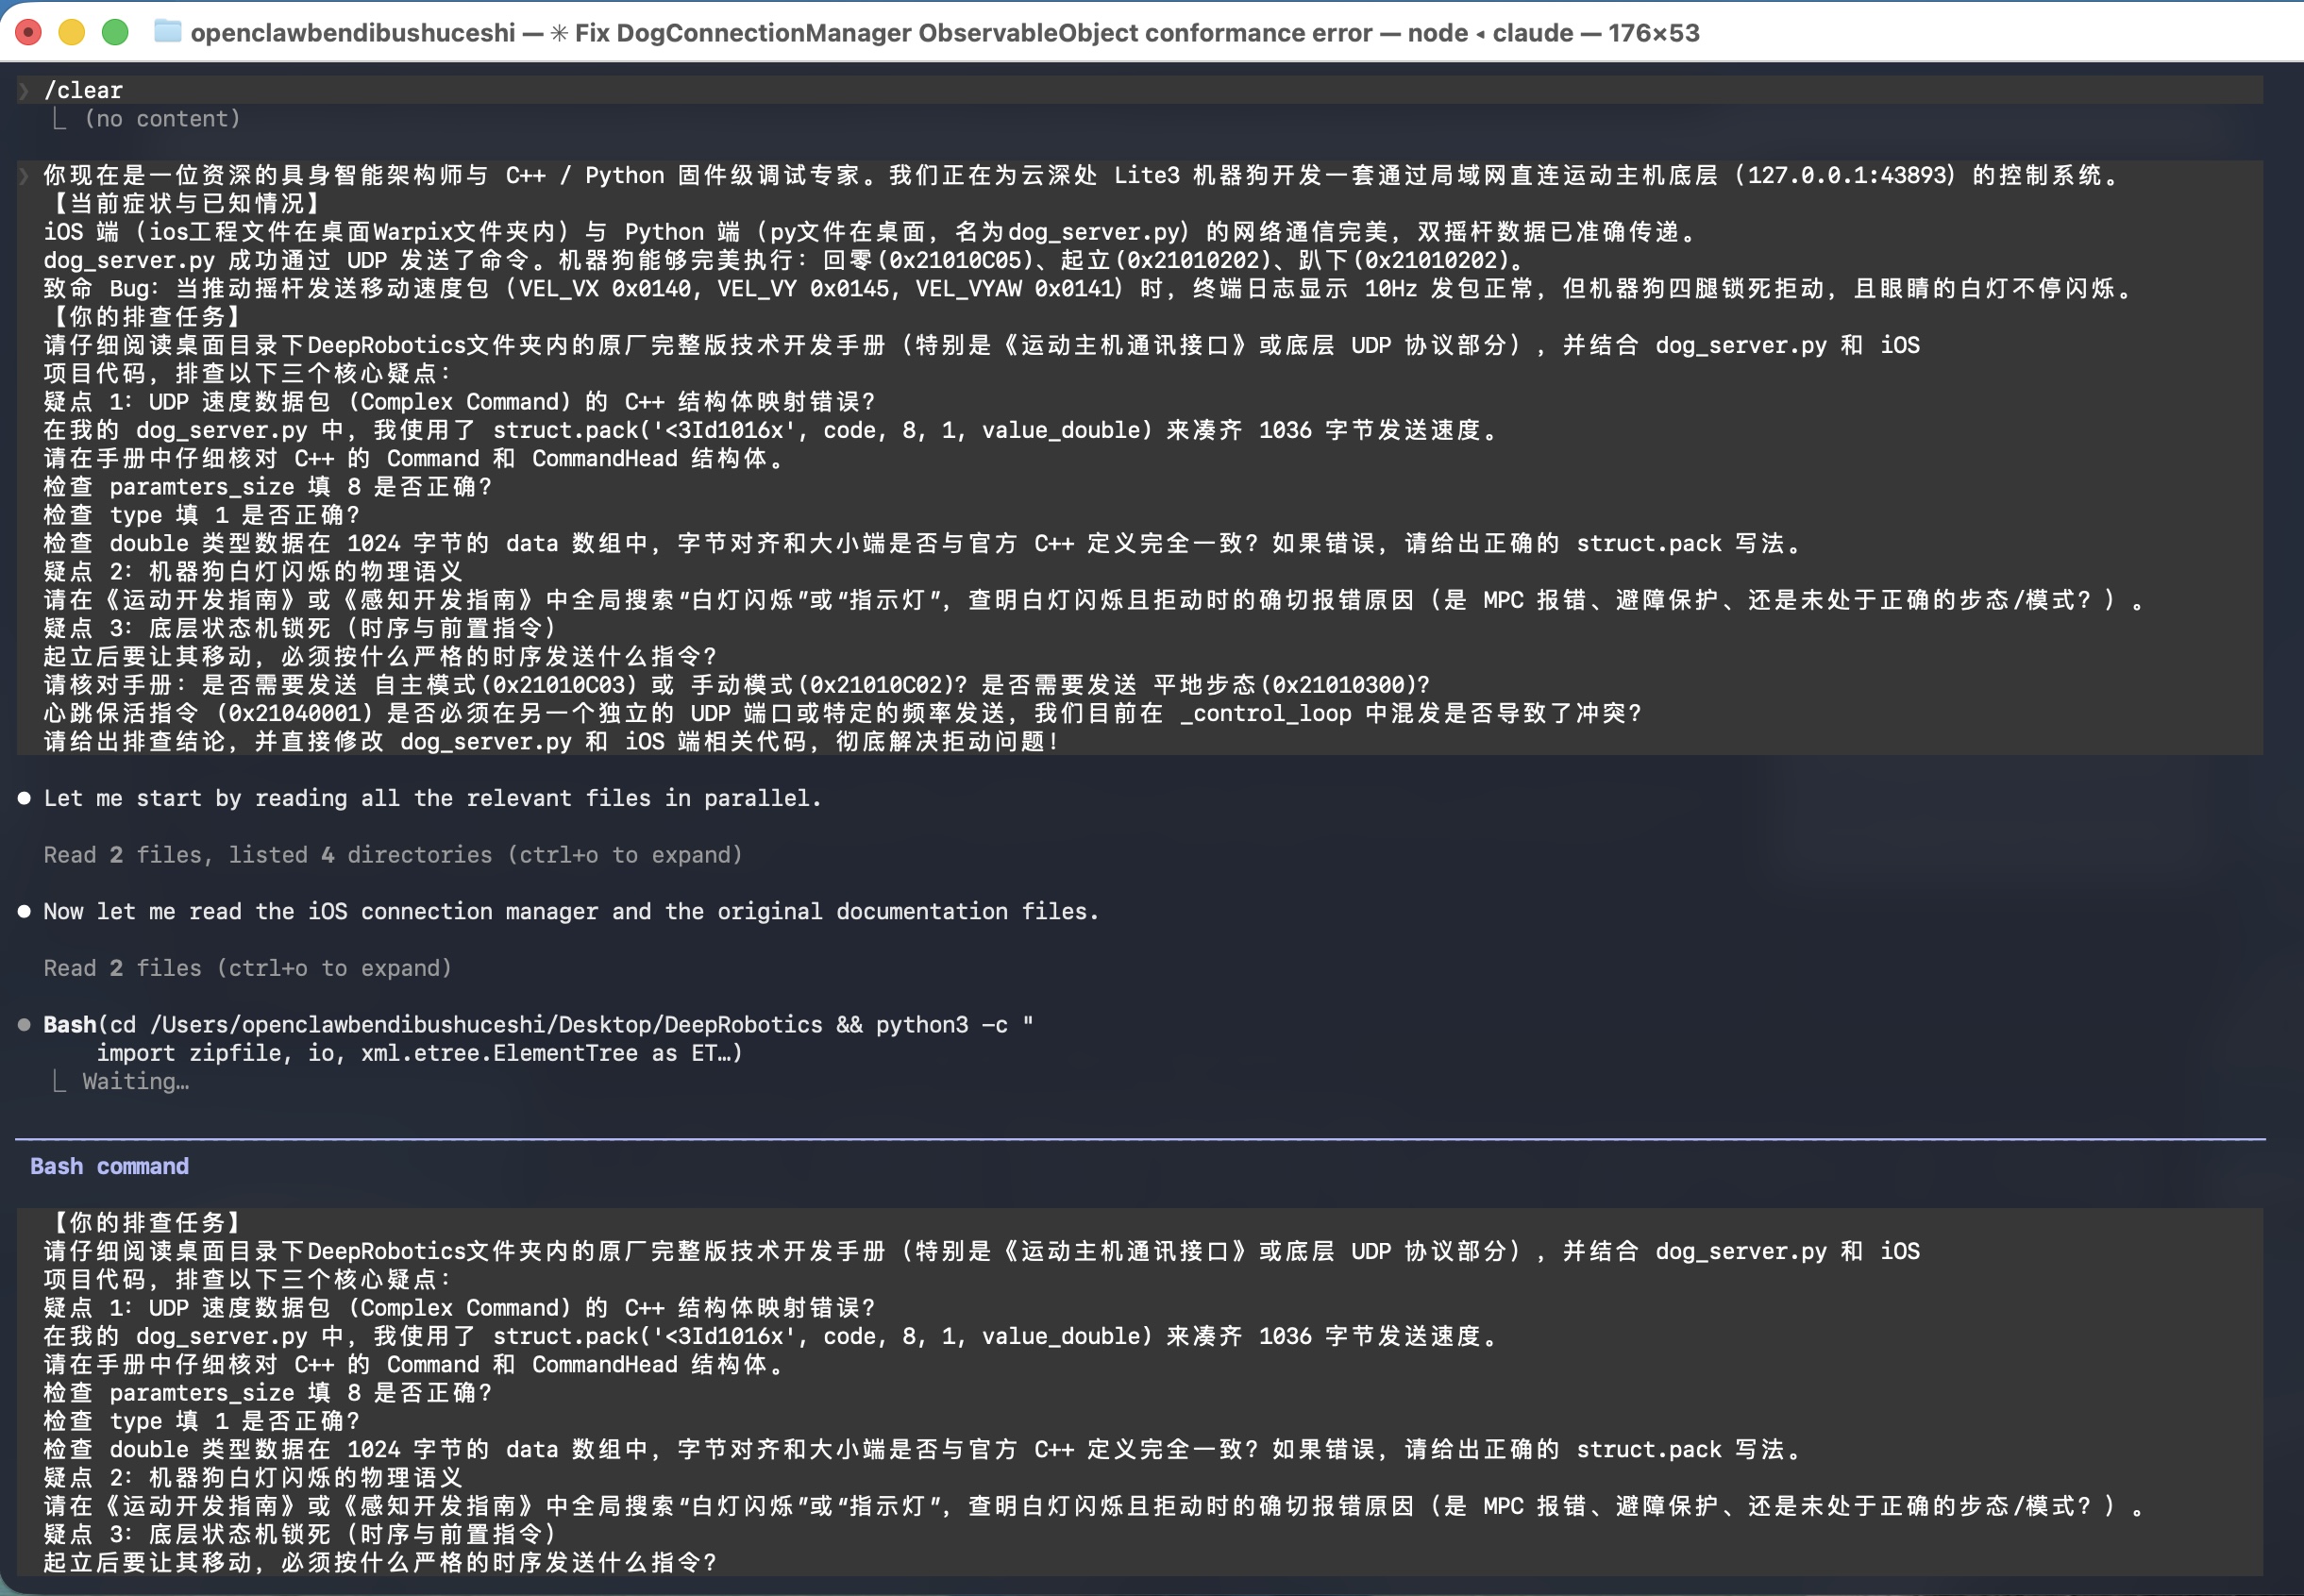Click the green zoom window button
This screenshot has width=2304, height=1596.
(115, 32)
